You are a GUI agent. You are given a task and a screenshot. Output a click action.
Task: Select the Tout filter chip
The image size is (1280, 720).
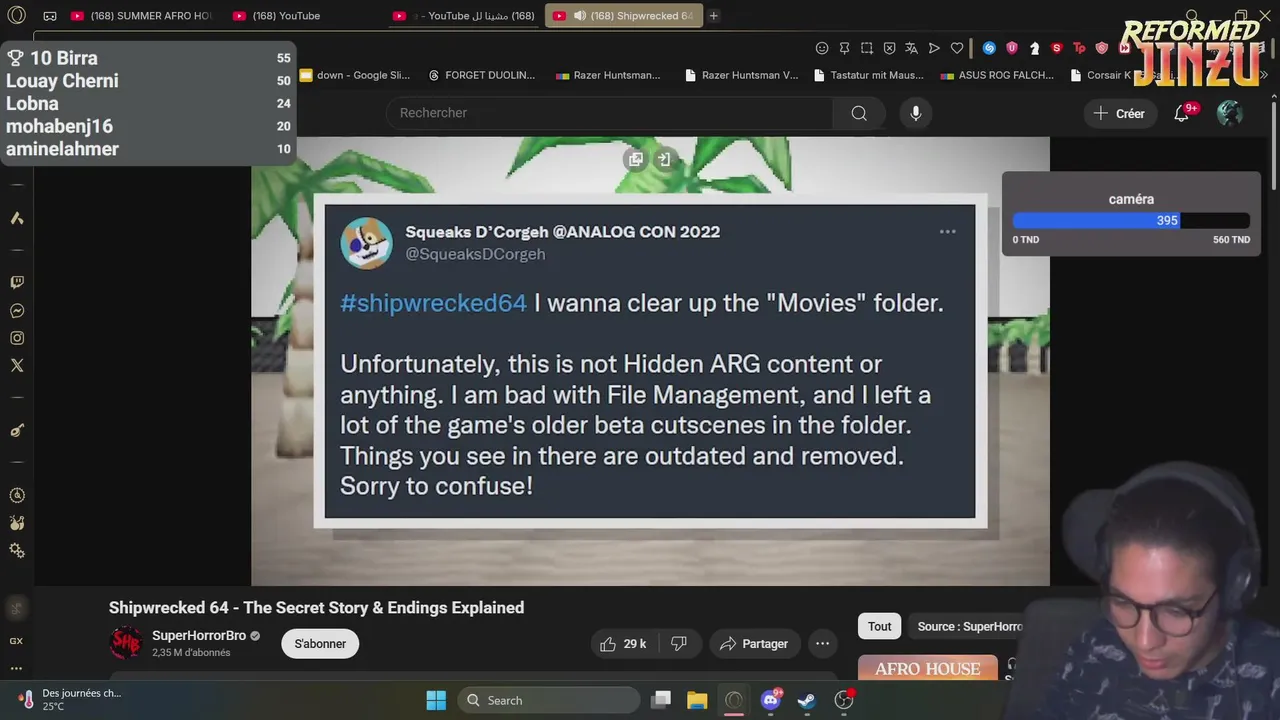pyautogui.click(x=880, y=627)
